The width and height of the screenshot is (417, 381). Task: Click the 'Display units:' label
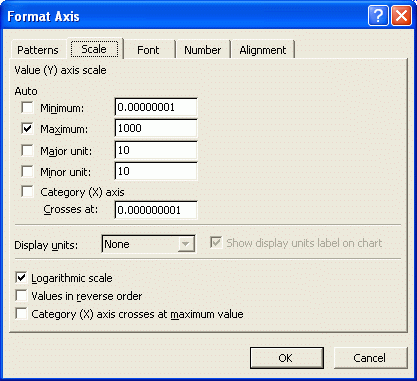pos(46,245)
